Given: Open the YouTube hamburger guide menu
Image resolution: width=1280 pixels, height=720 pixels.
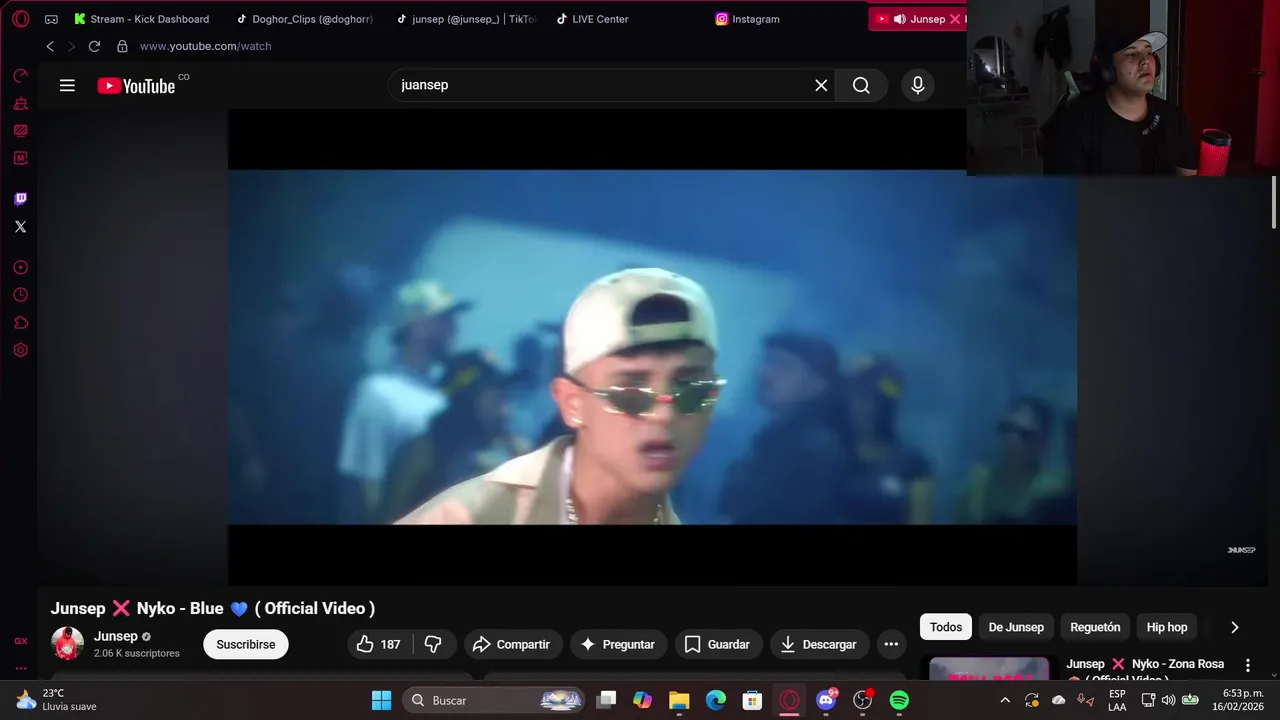Looking at the screenshot, I should tap(67, 85).
